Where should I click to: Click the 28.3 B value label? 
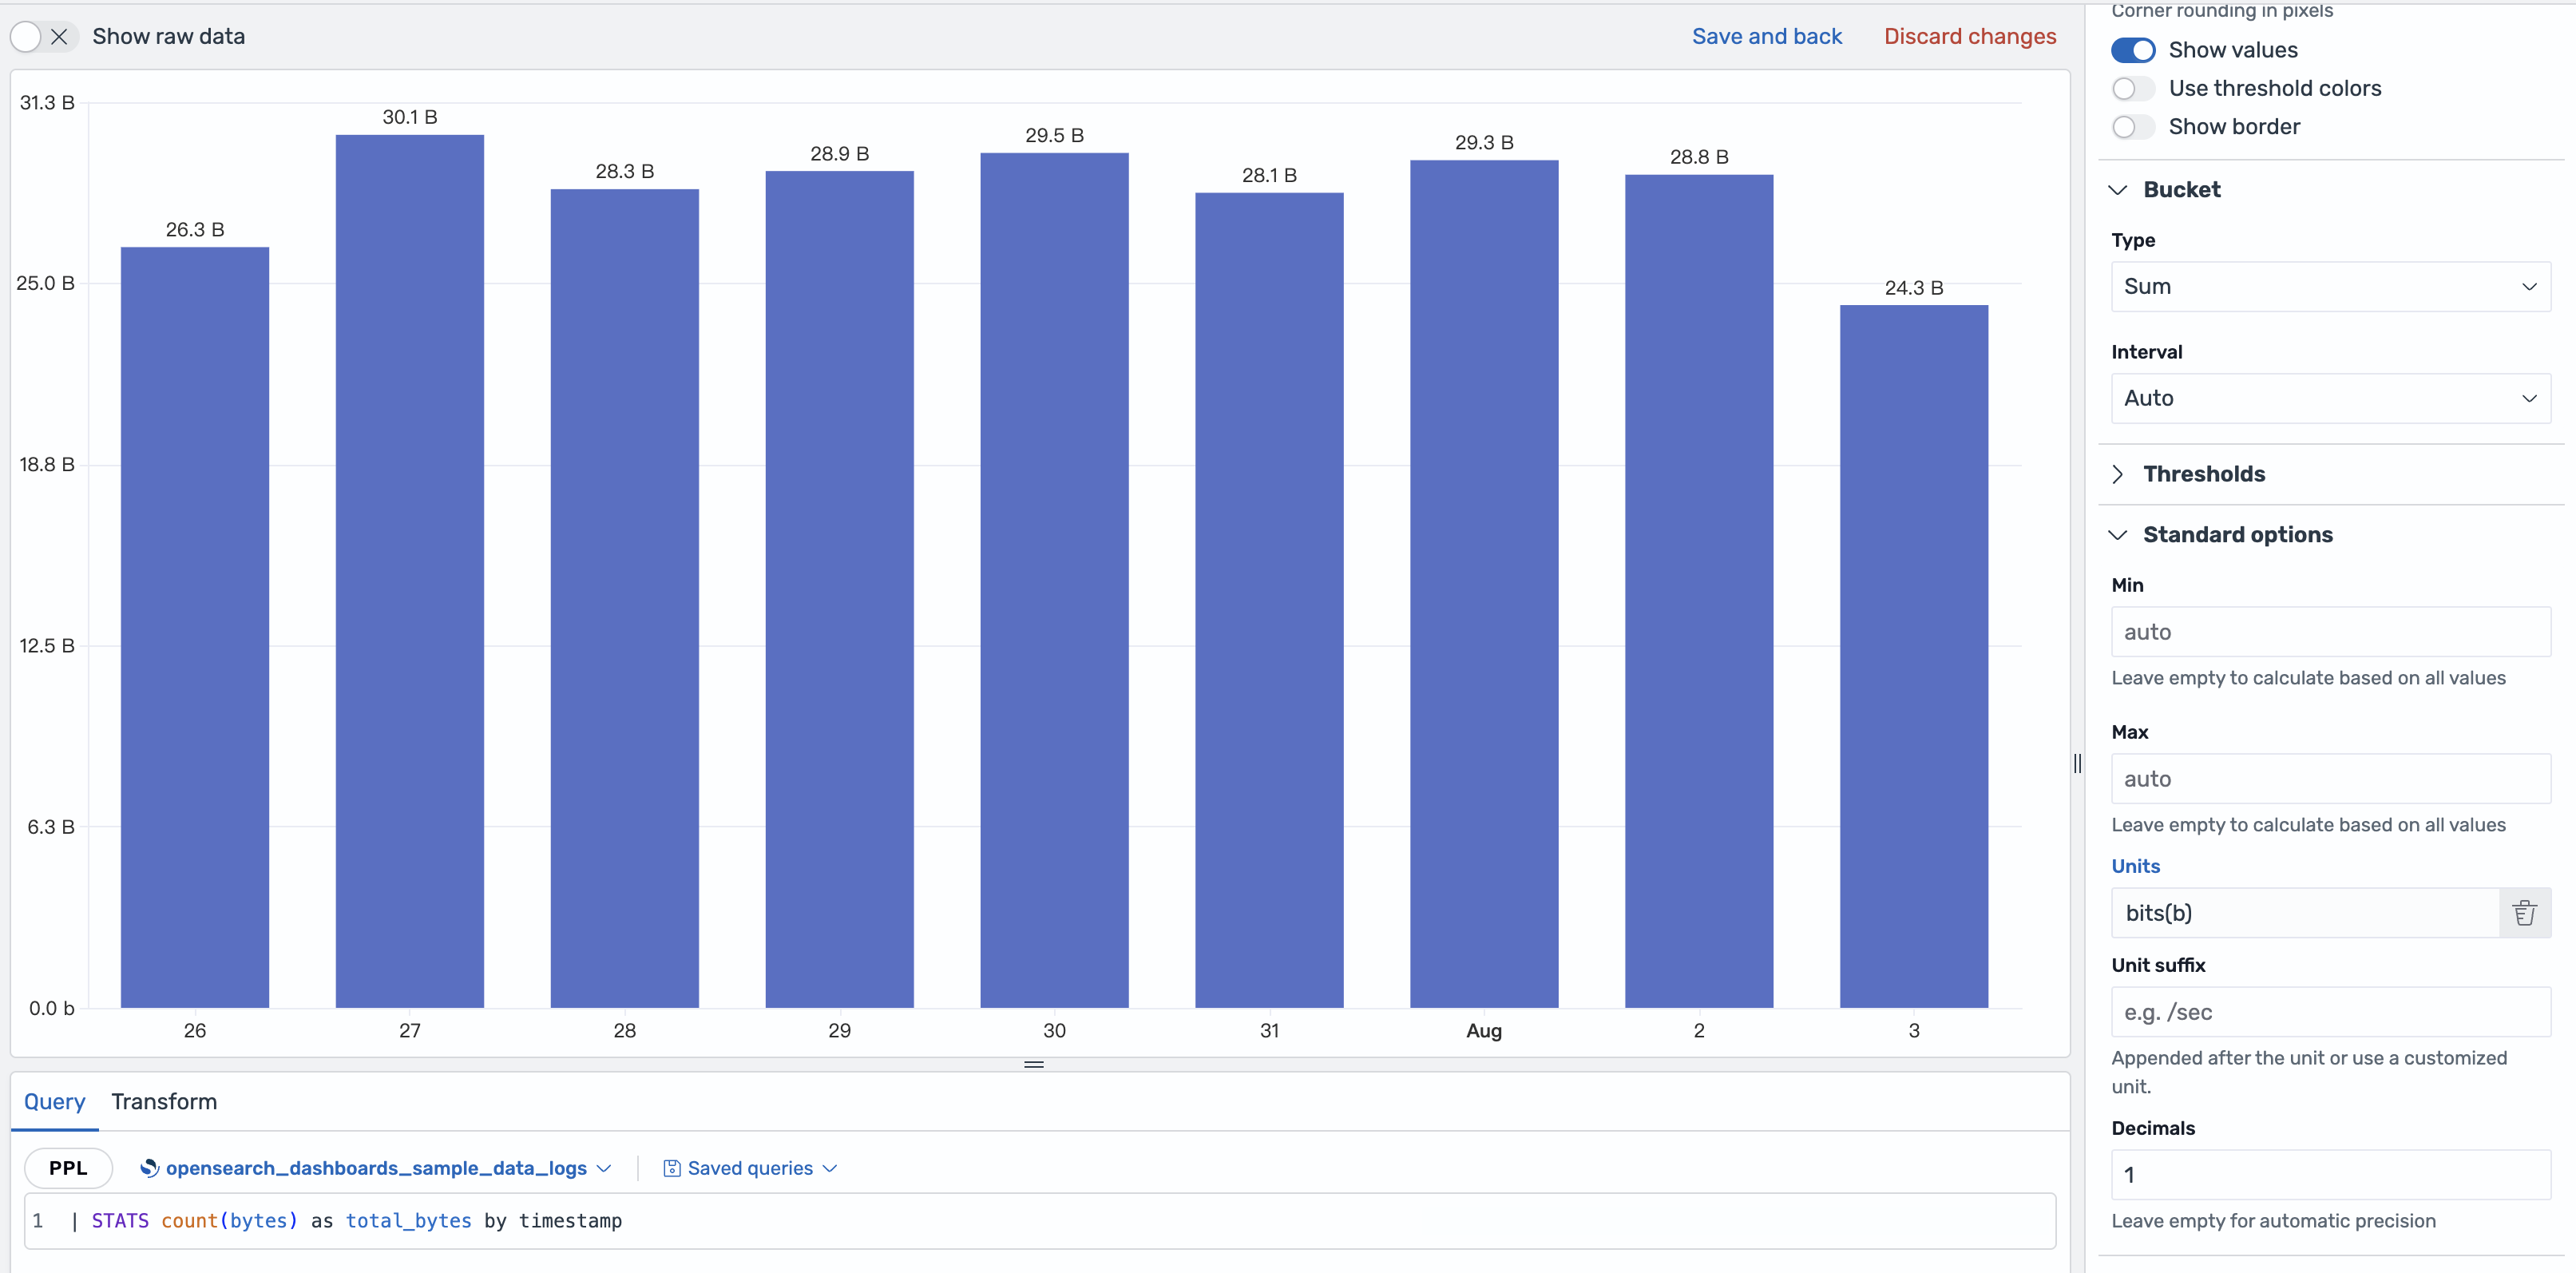[624, 171]
